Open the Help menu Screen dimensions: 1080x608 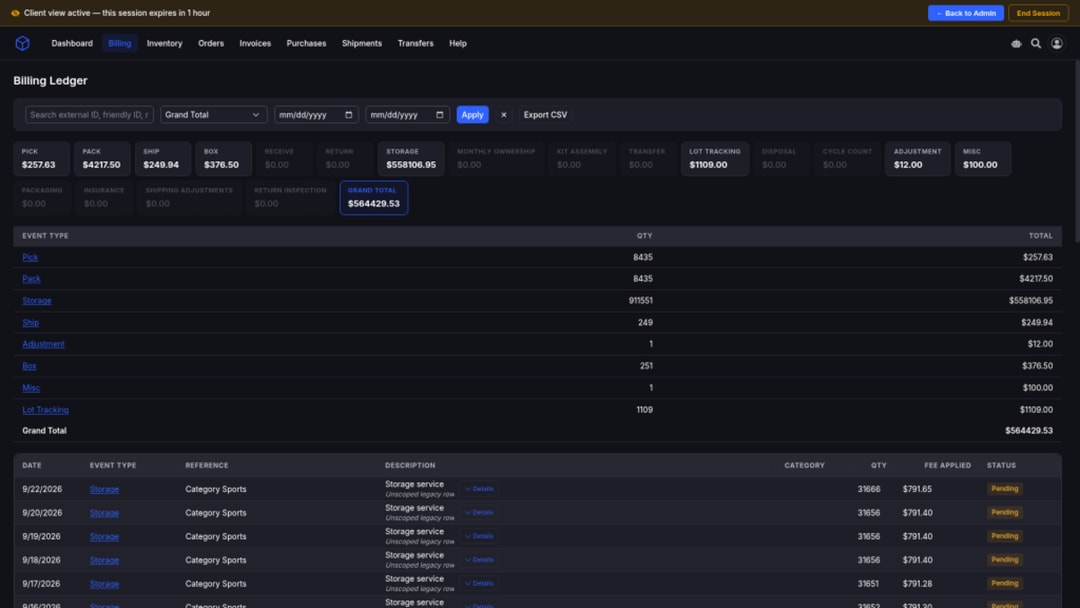tap(458, 43)
